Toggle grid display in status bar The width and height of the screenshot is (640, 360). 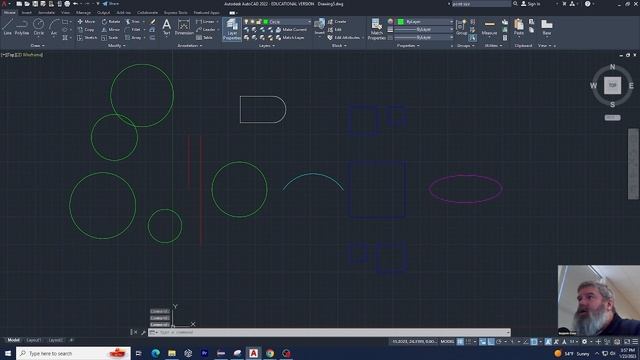coord(460,342)
